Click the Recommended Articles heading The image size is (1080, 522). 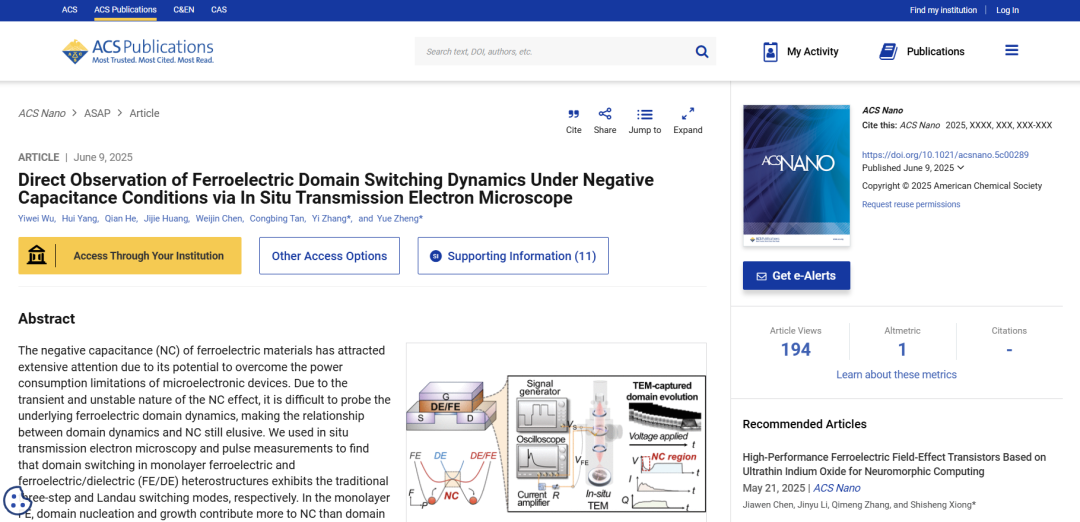804,424
